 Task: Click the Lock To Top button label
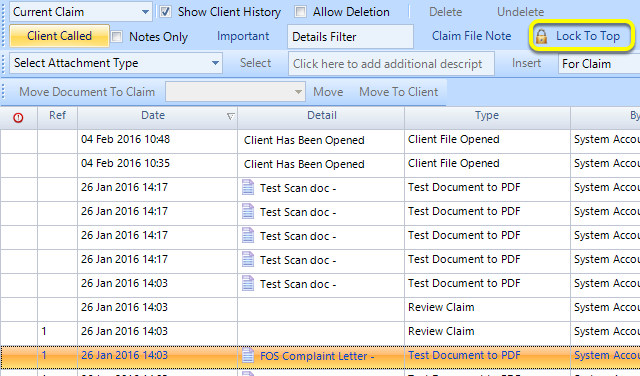[x=588, y=36]
